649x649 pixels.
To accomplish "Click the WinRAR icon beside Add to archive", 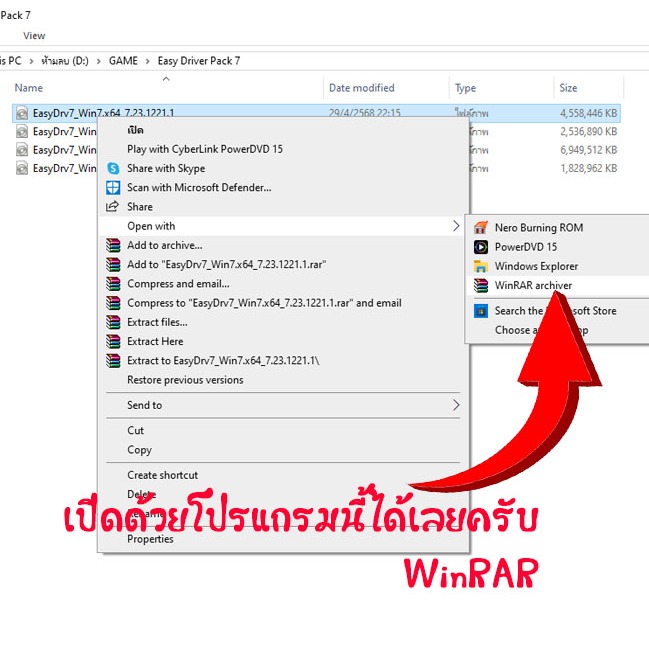I will click(x=112, y=246).
